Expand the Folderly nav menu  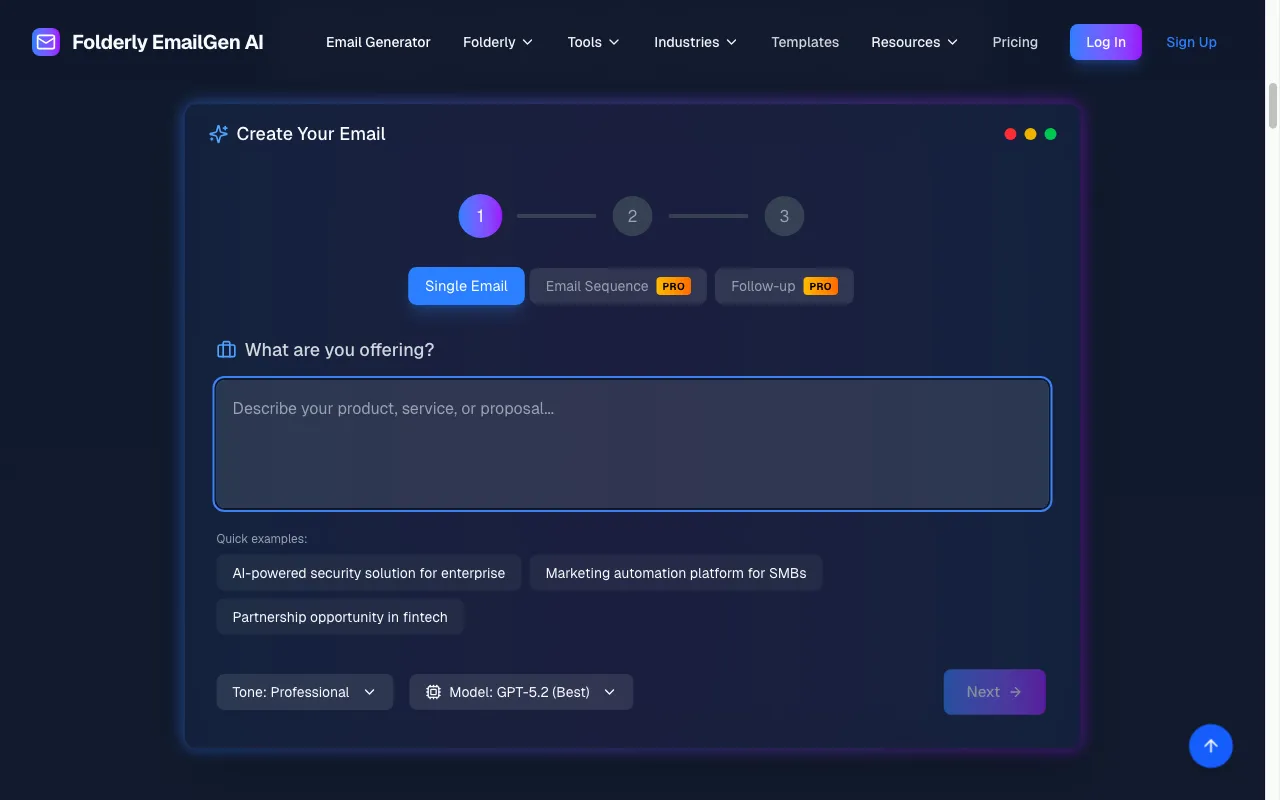[498, 42]
